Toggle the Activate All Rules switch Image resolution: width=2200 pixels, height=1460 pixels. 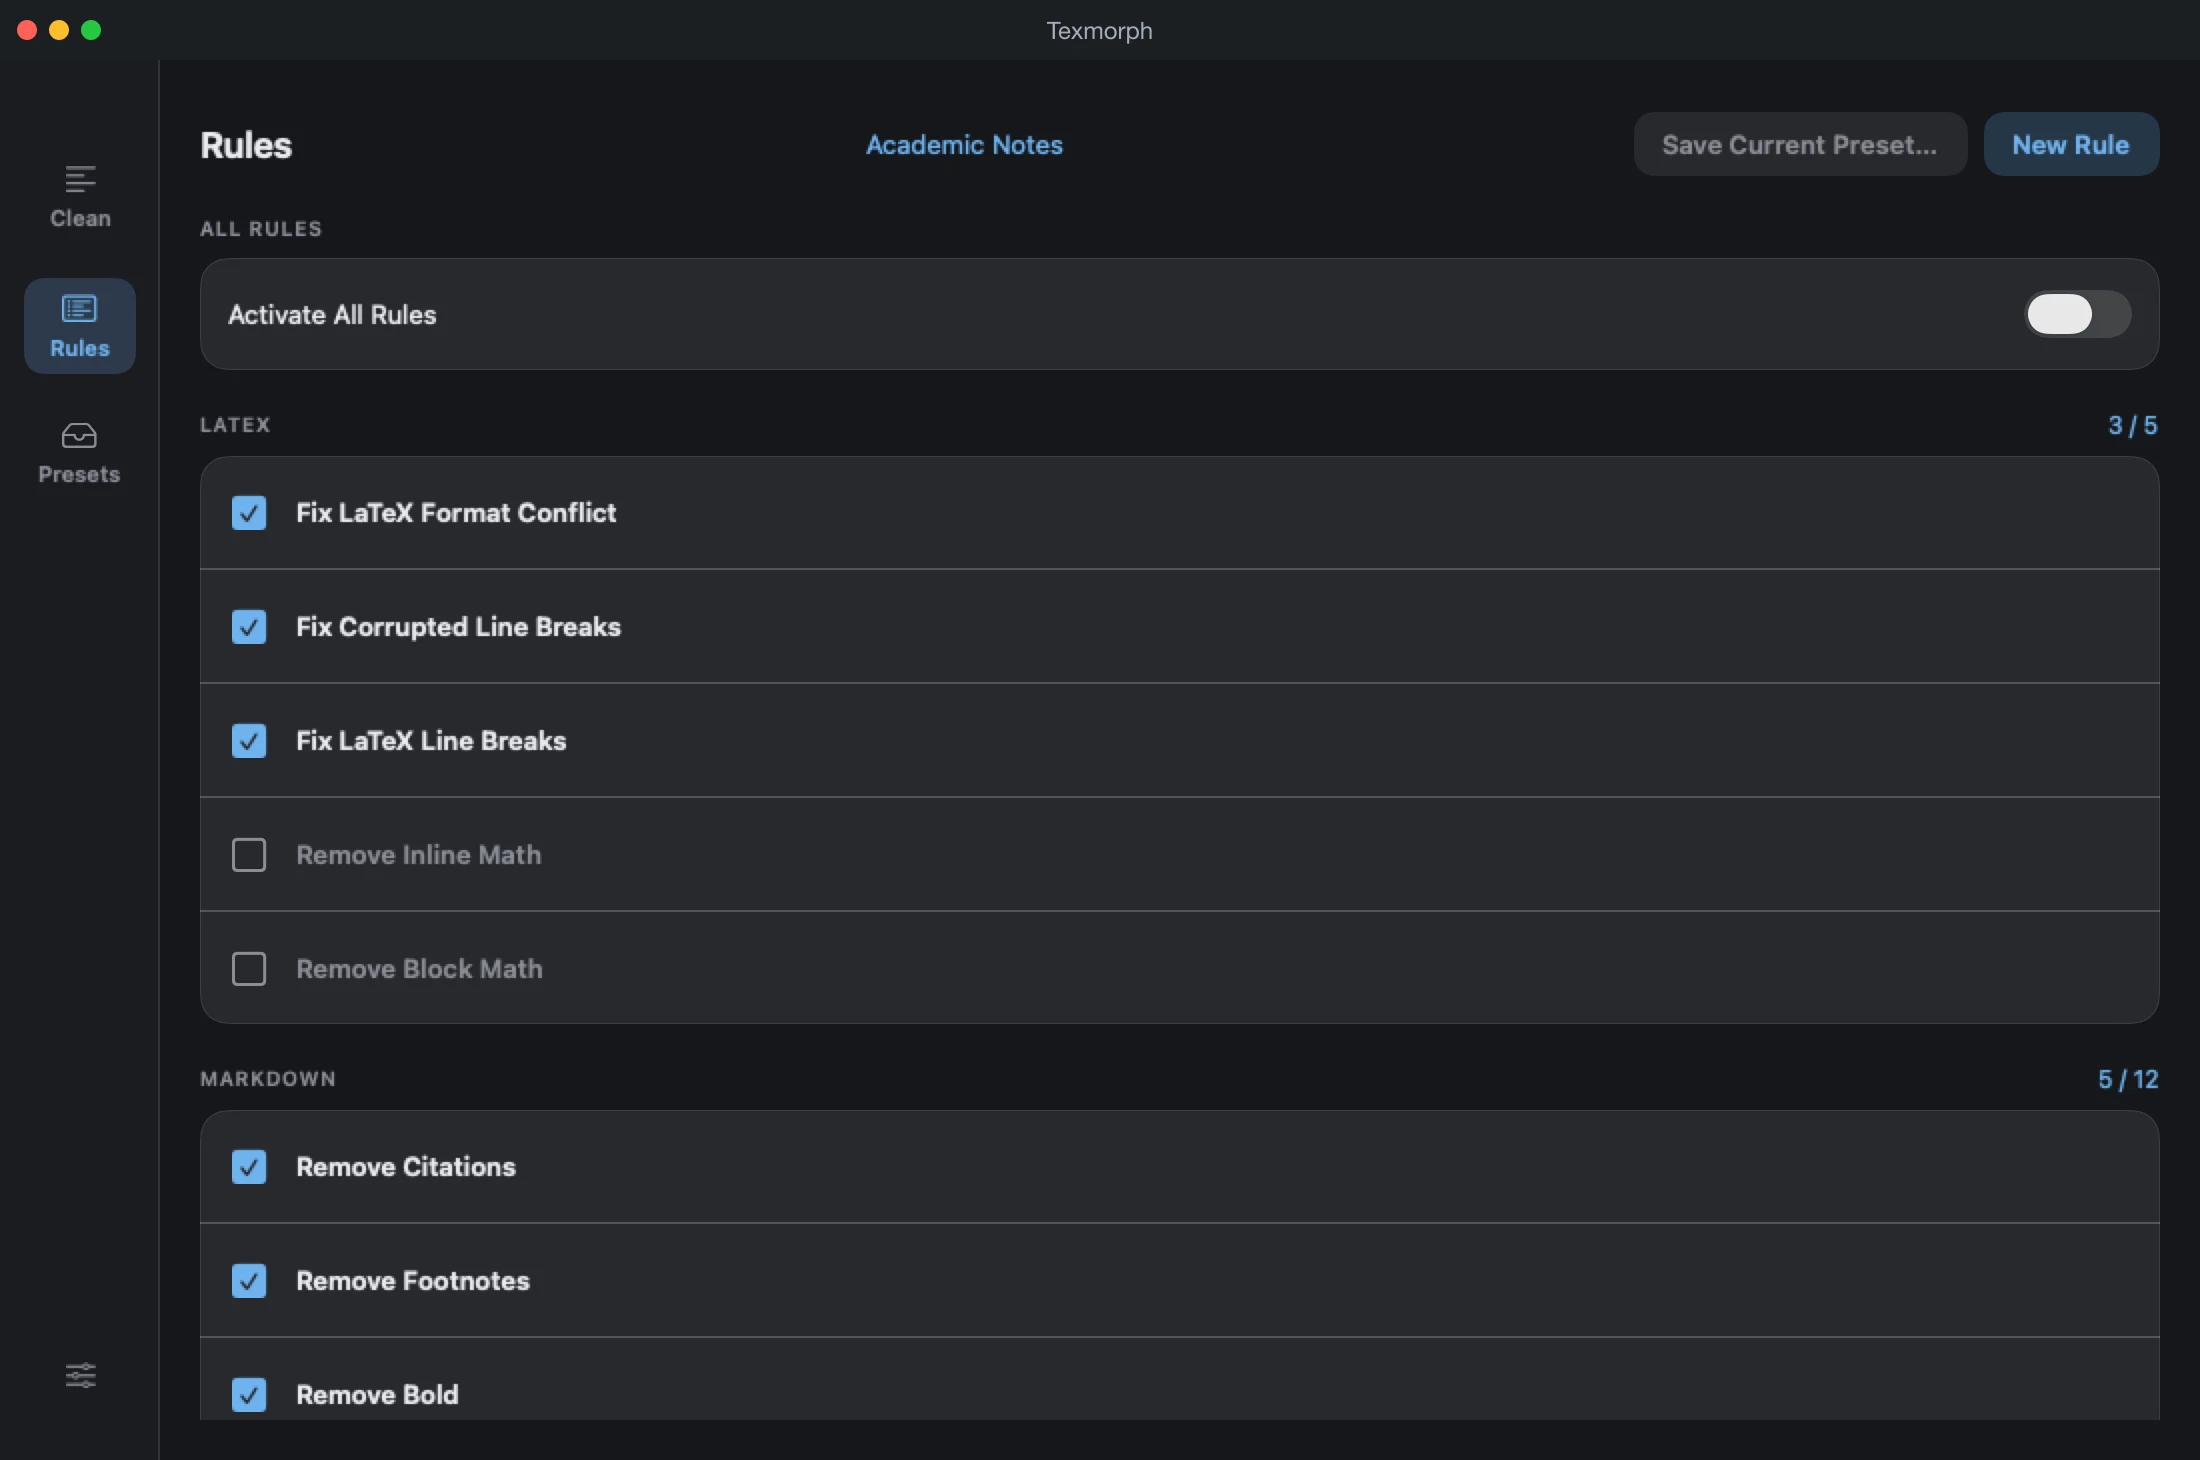point(2077,314)
